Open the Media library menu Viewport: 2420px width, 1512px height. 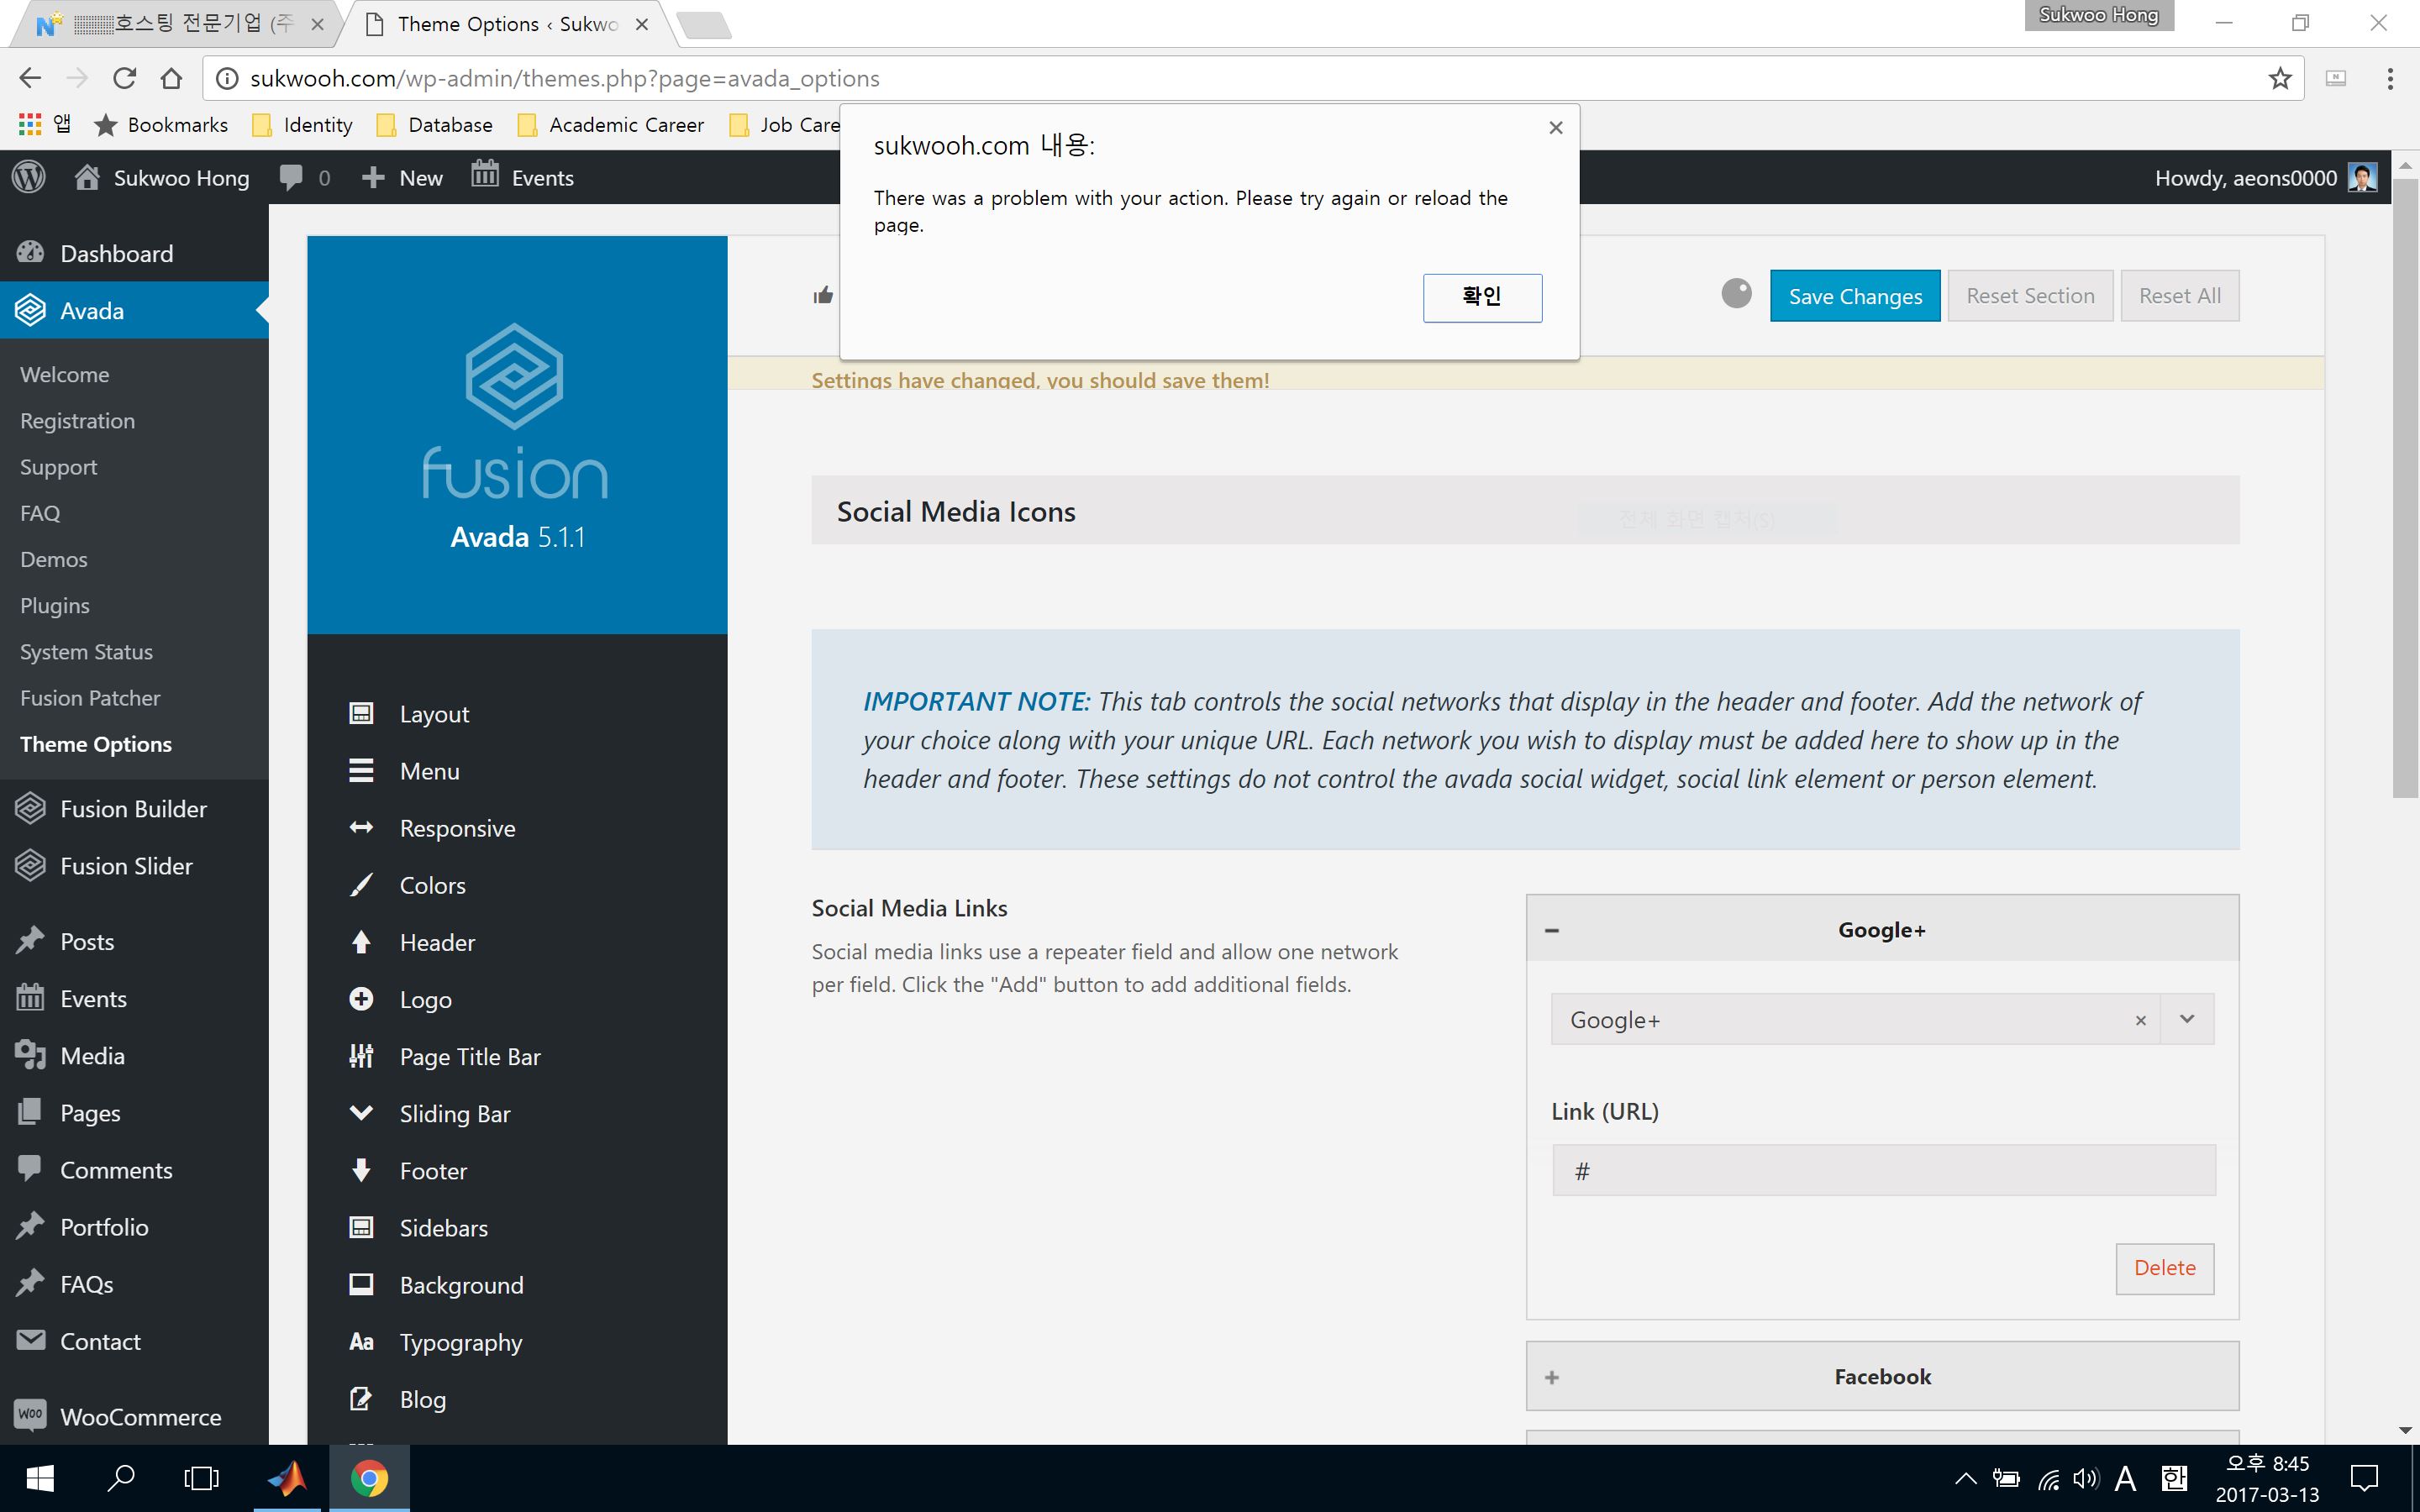134,1055
